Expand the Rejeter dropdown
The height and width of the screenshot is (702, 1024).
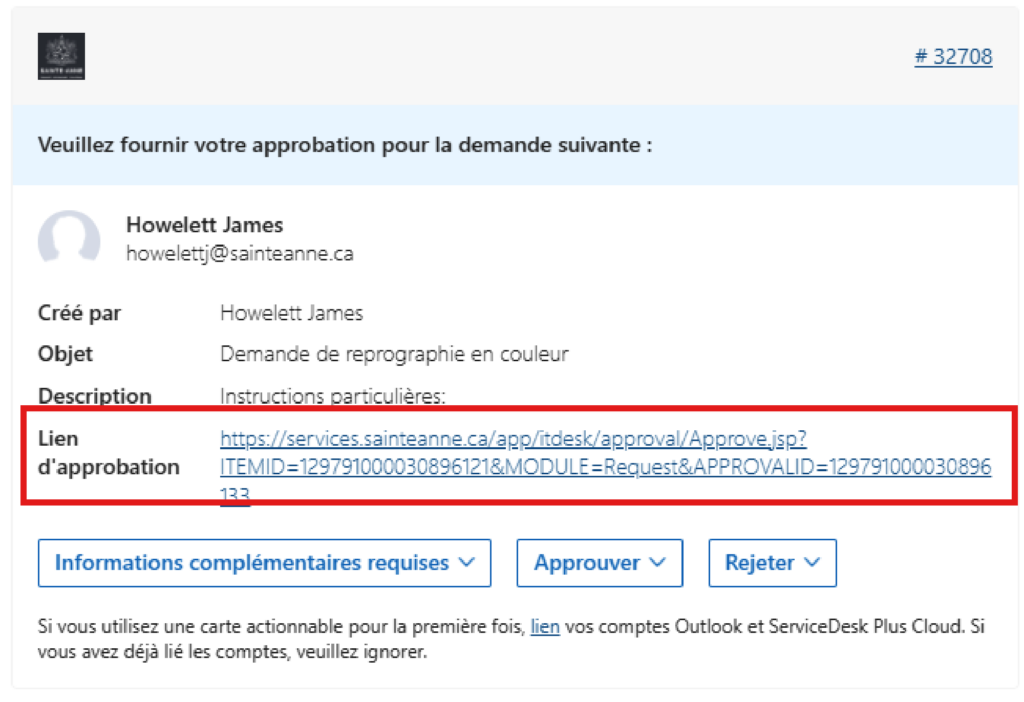point(772,563)
